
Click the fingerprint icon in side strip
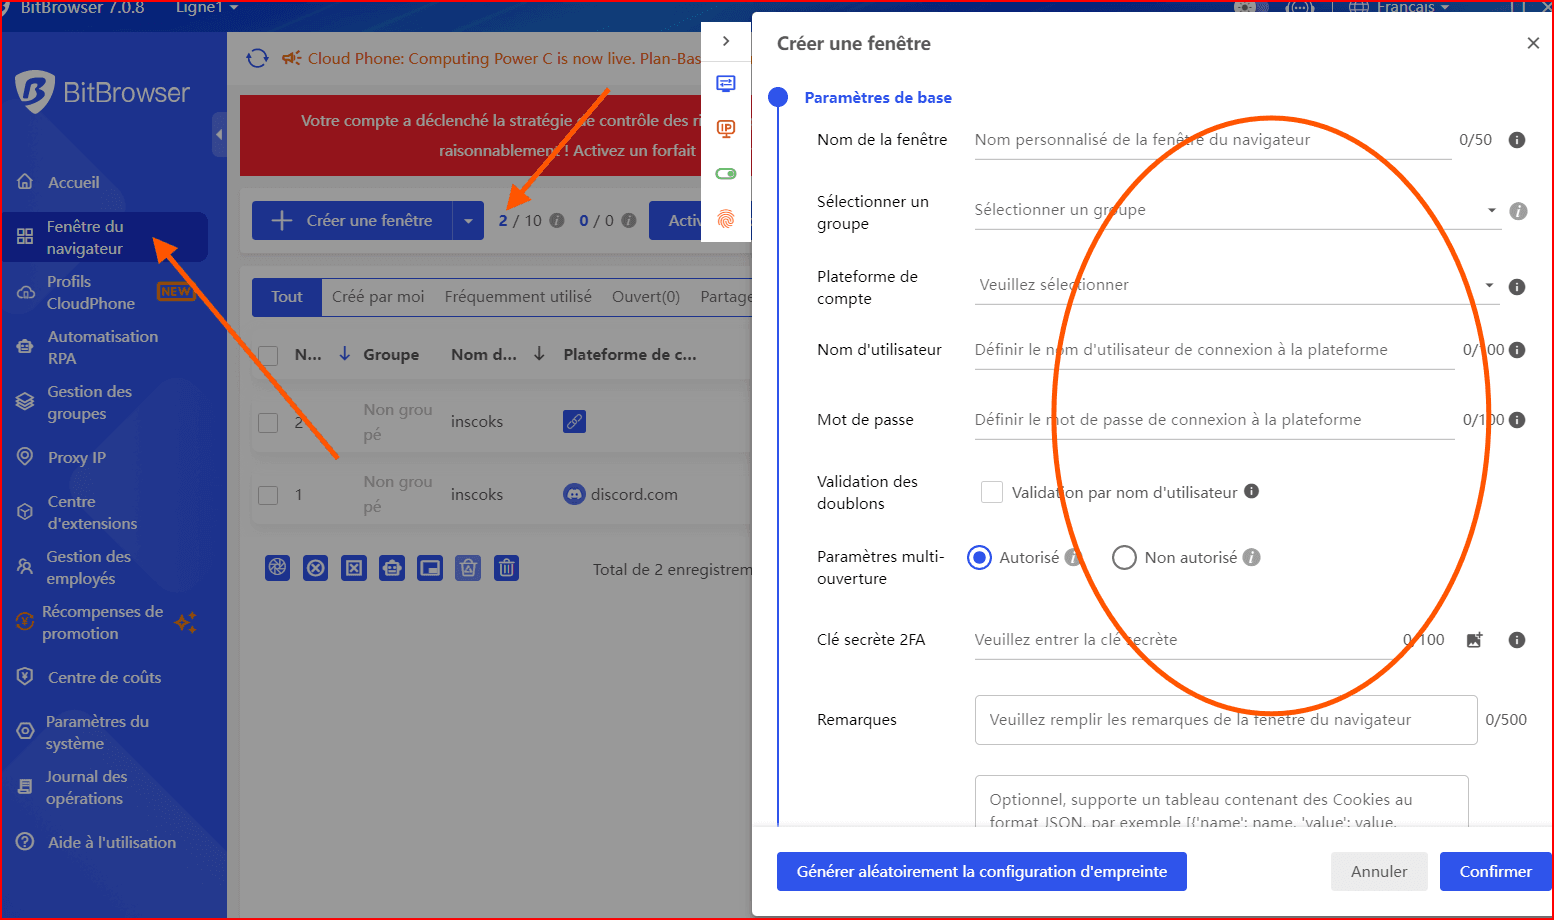pyautogui.click(x=726, y=218)
